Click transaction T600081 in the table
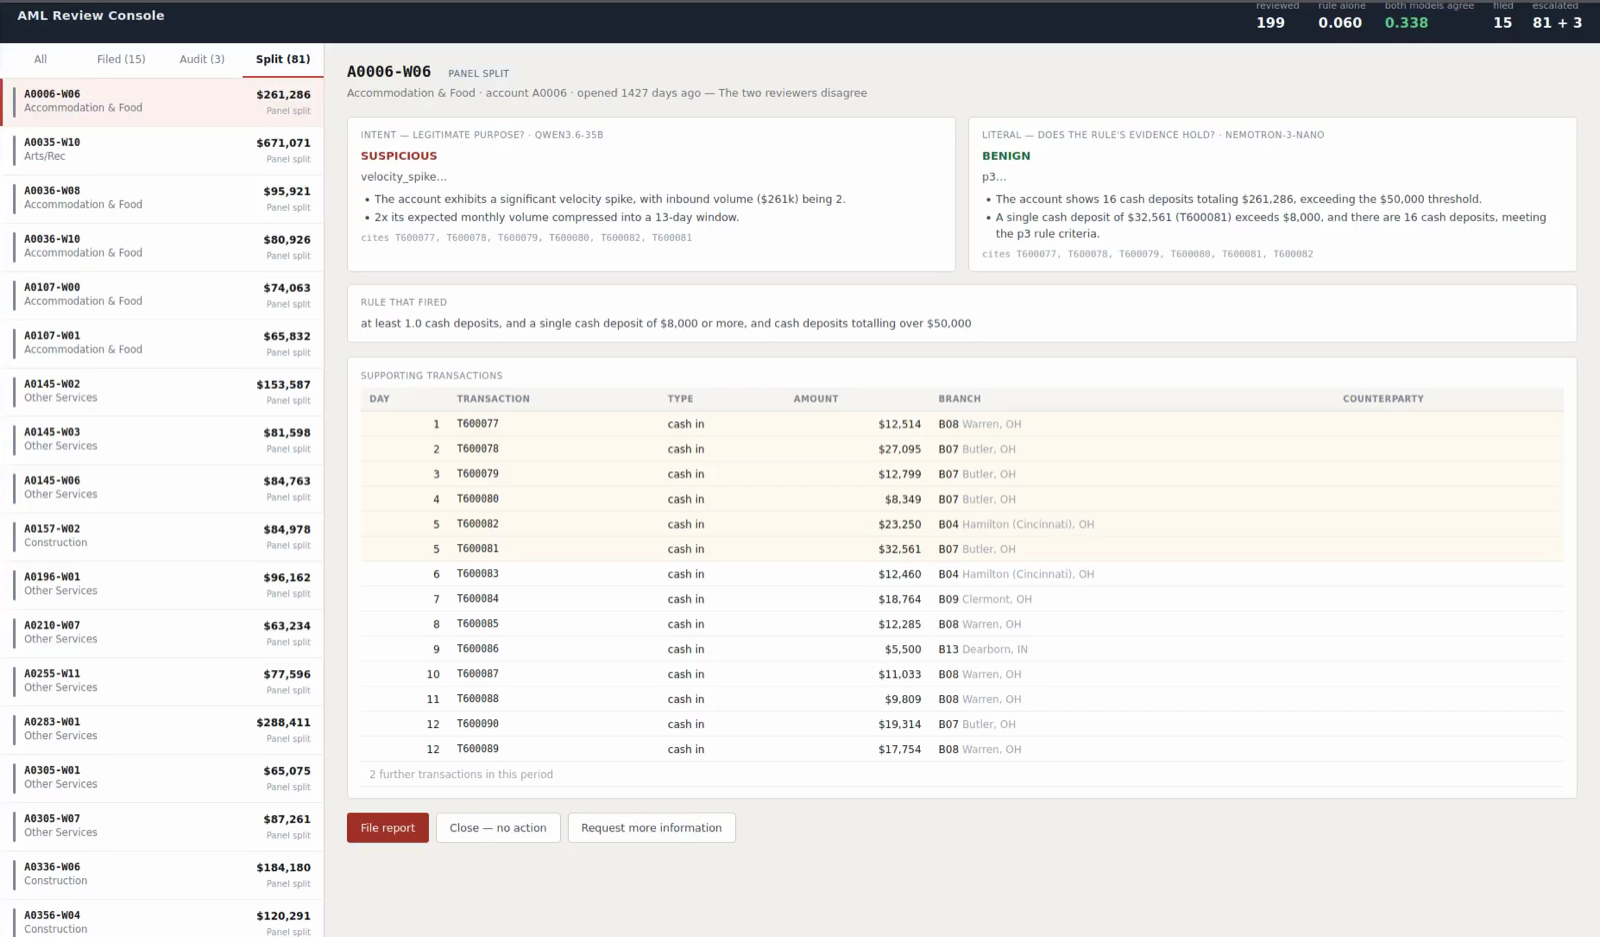 tap(962, 549)
